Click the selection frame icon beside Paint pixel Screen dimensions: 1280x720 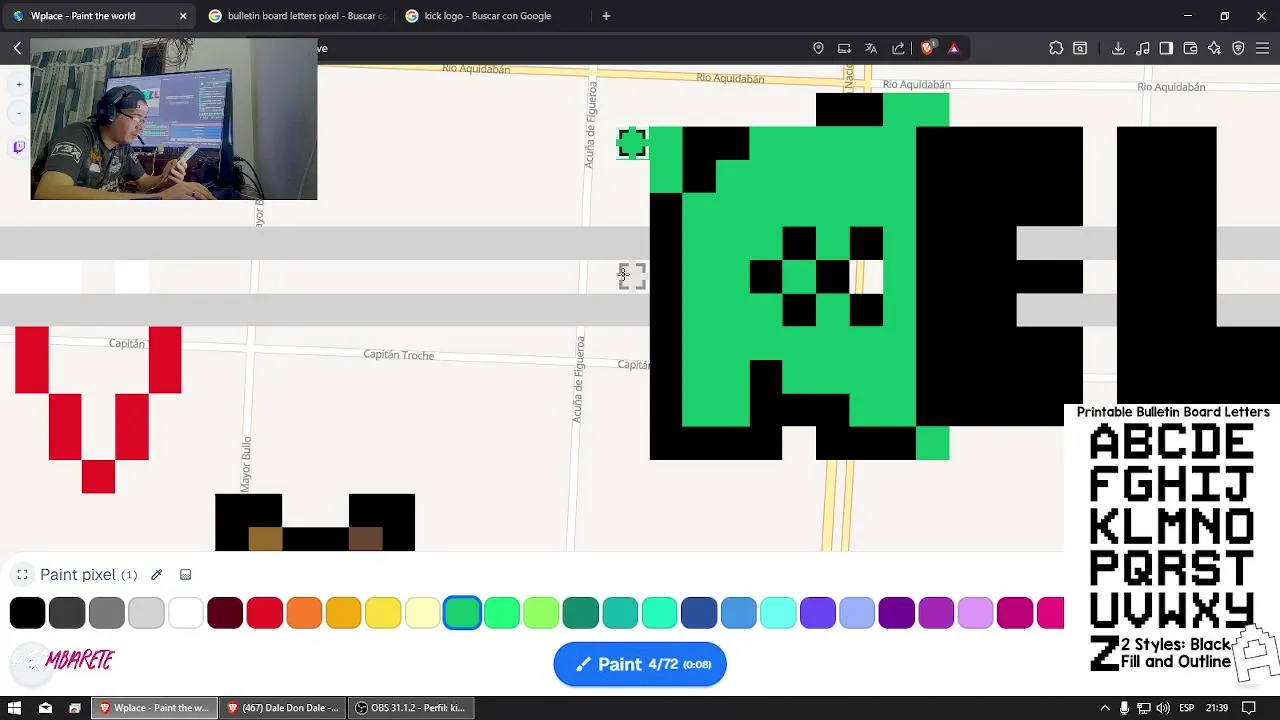(x=22, y=575)
